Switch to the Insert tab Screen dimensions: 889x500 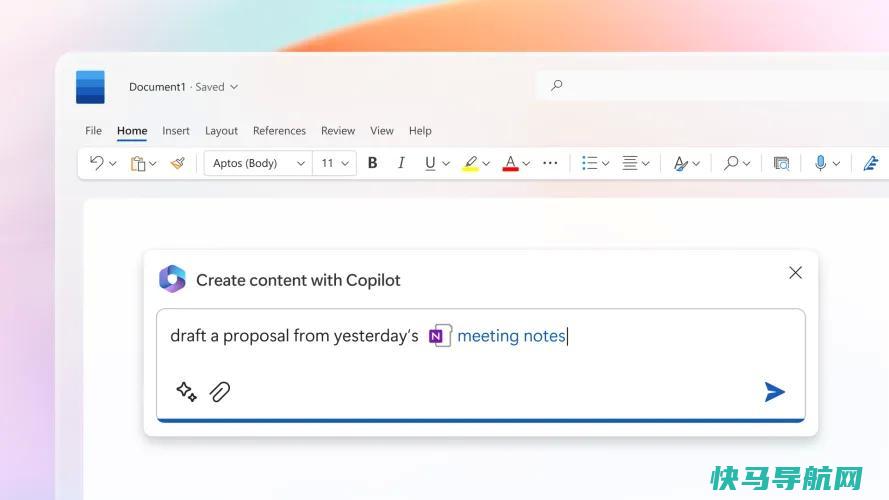click(x=176, y=130)
